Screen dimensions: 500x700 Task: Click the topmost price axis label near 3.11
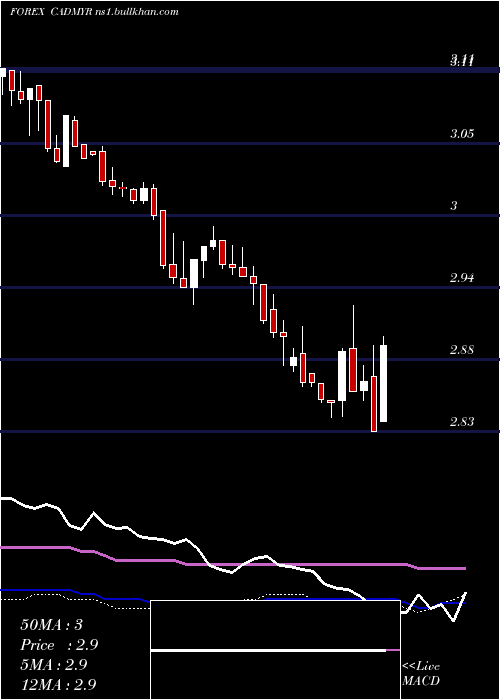[x=462, y=60]
